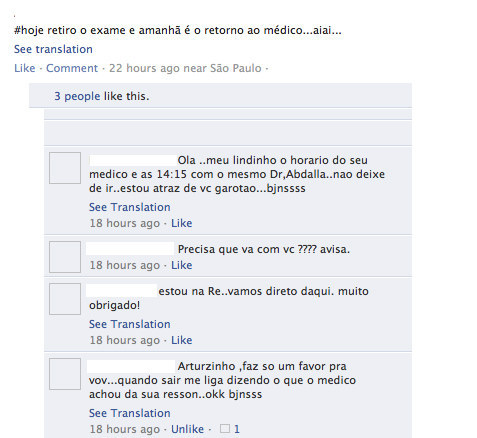See Translation of the Dr. Abdalla comment
Image resolution: width=477 pixels, height=438 pixels.
tap(130, 207)
